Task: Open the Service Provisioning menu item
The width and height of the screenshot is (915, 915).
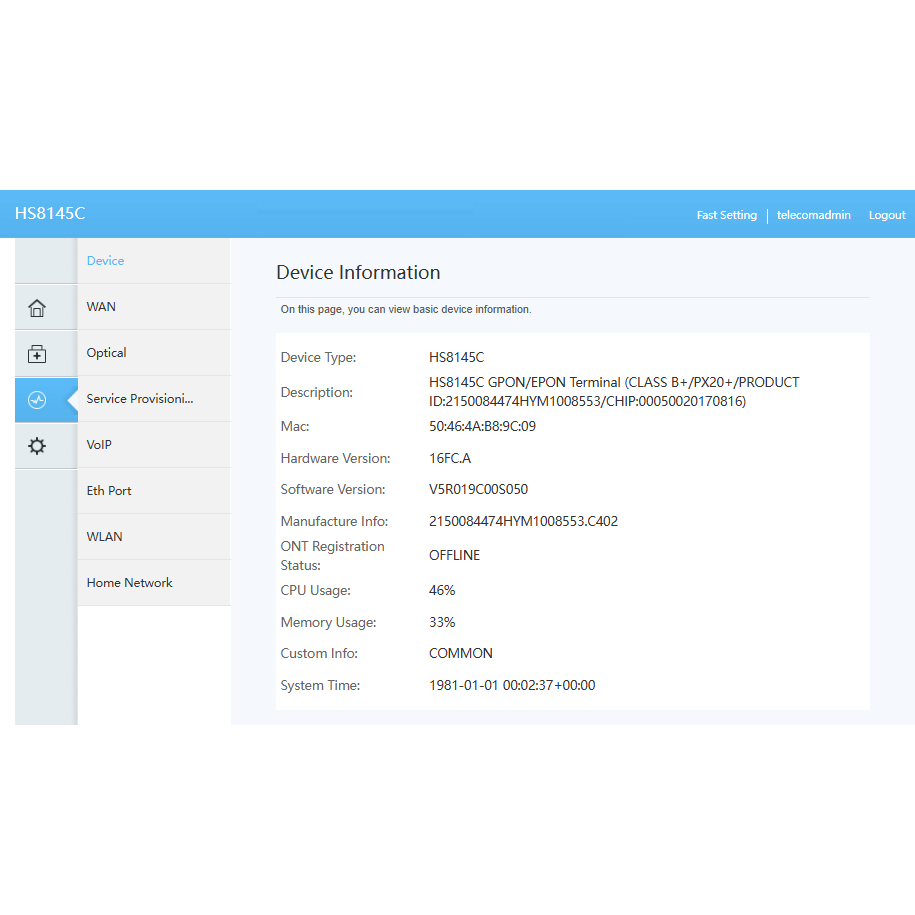Action: 140,399
